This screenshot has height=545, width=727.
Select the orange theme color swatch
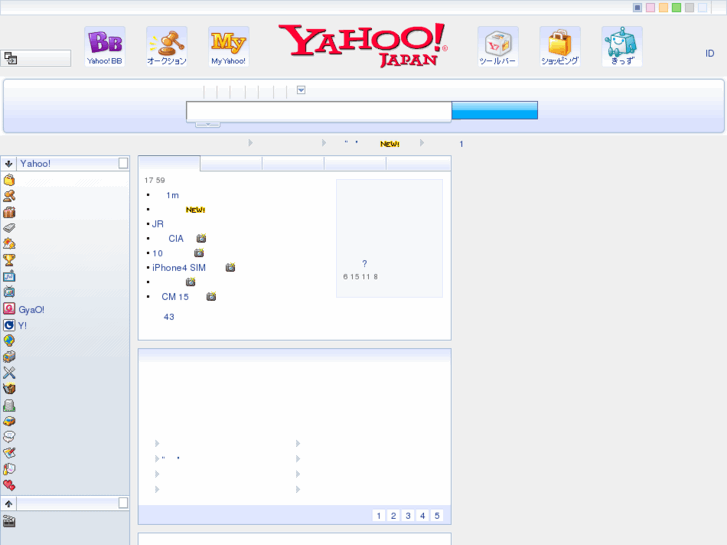(x=663, y=7)
